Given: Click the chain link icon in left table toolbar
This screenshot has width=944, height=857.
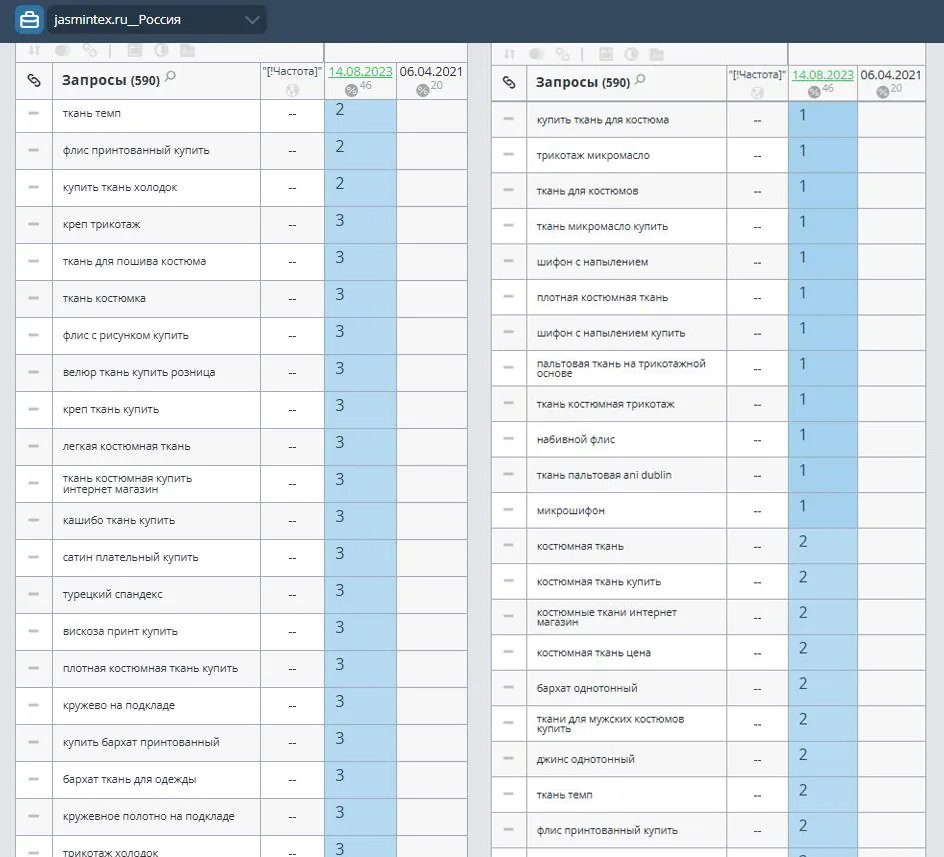Looking at the screenshot, I should click(90, 51).
